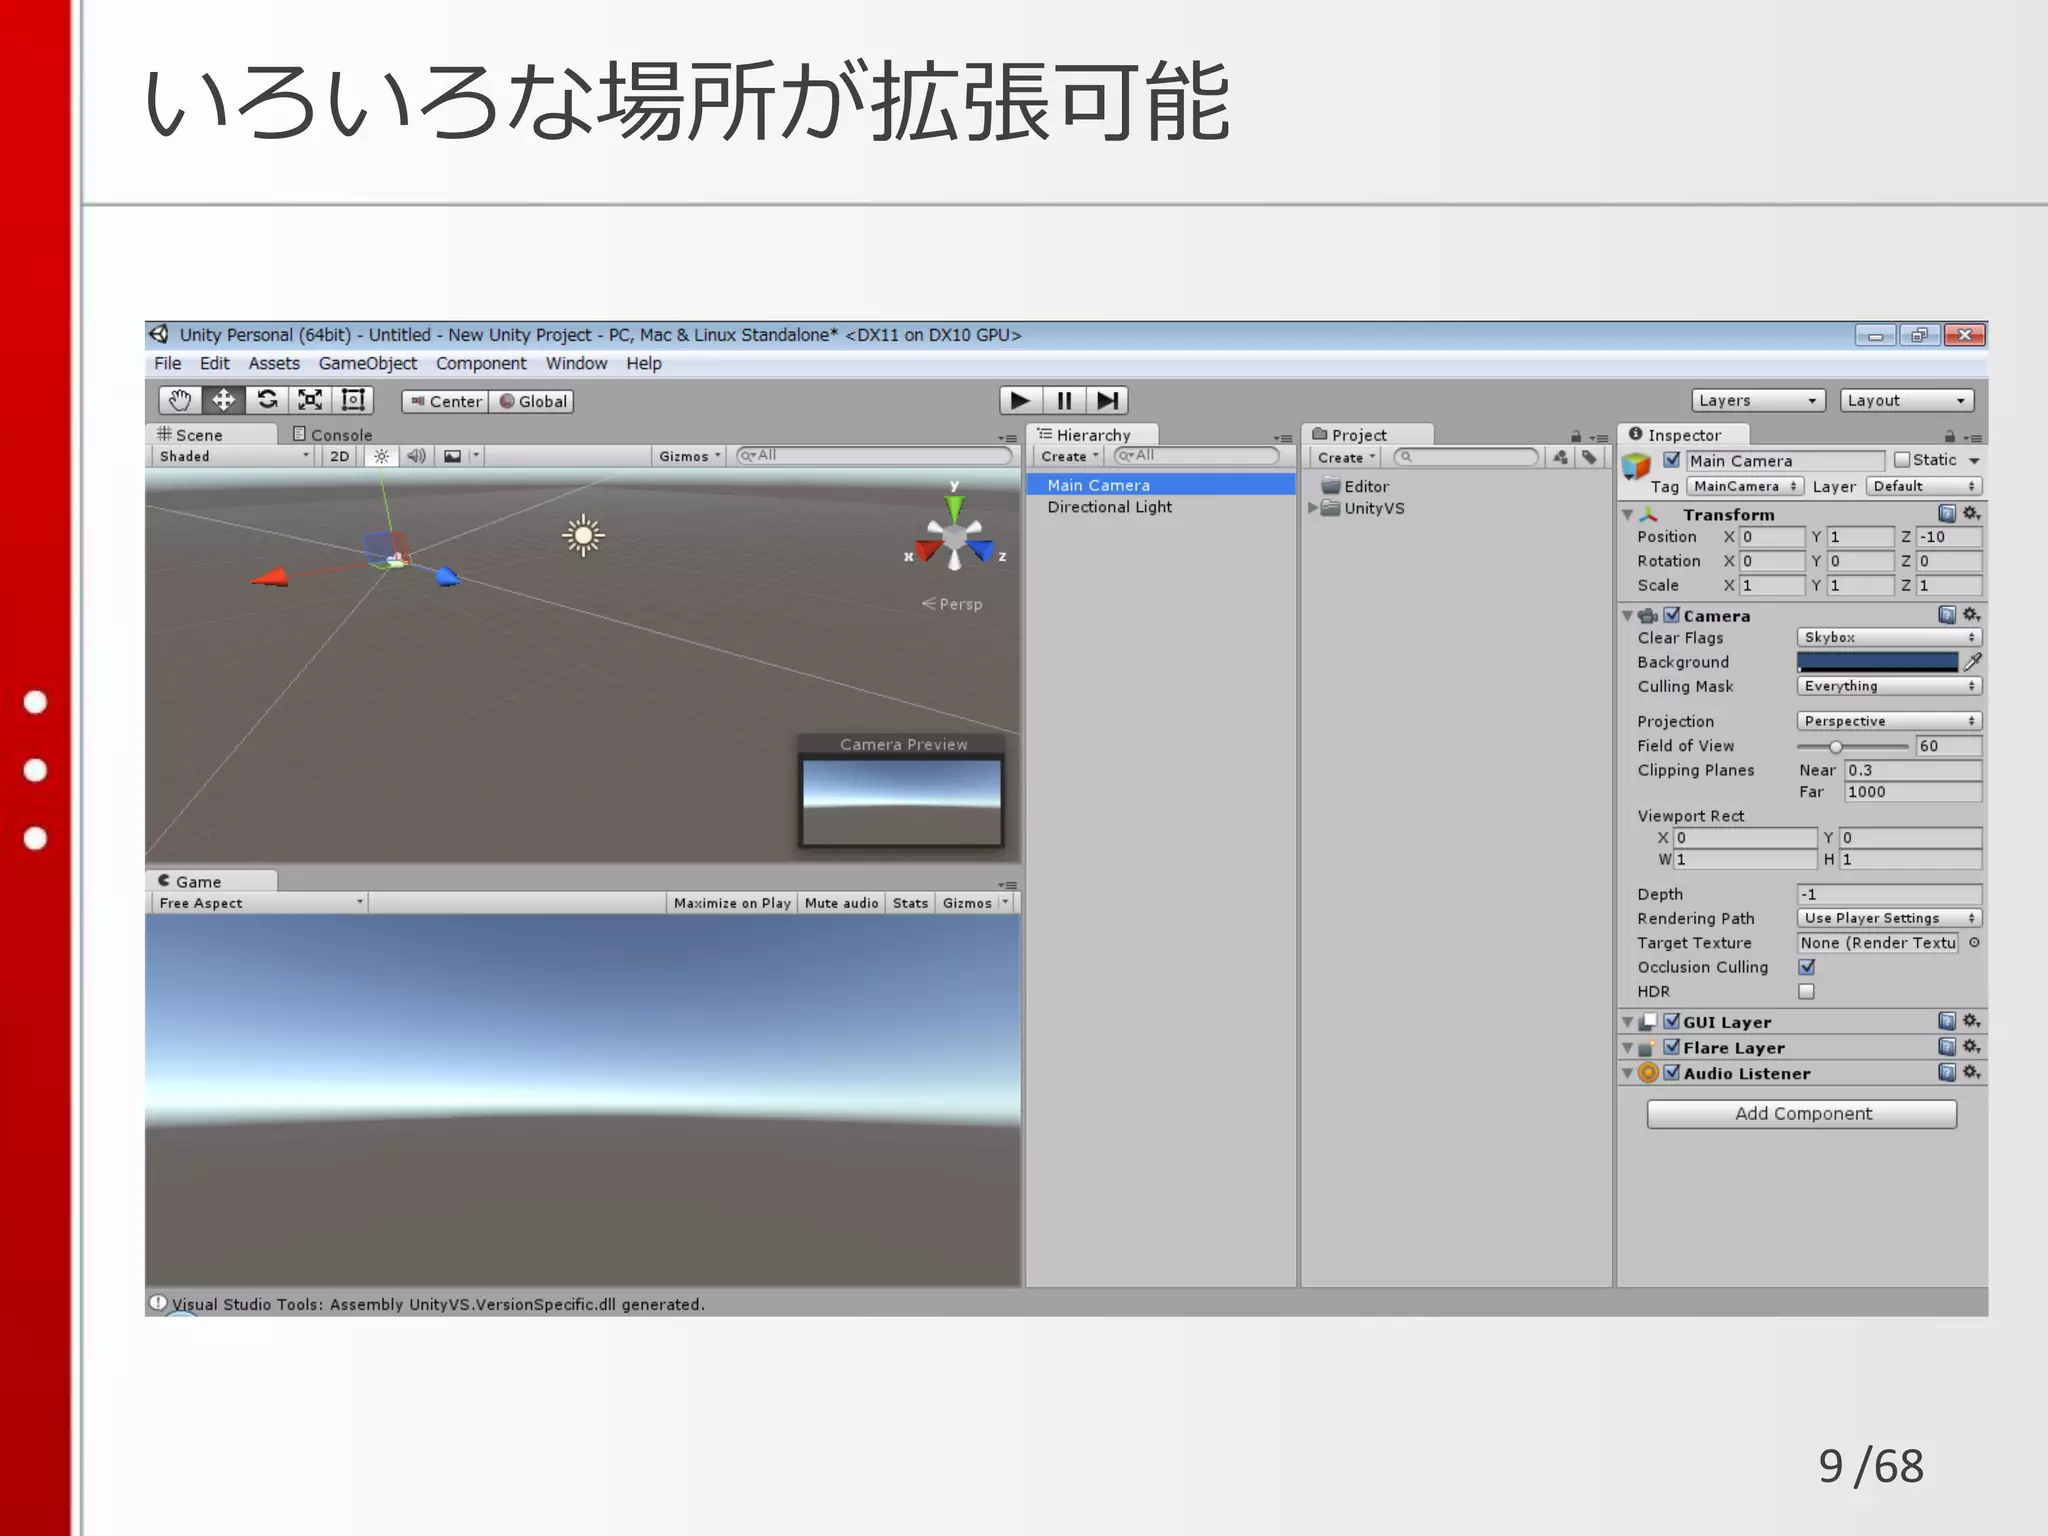This screenshot has width=2048, height=1536.
Task: Expand the UnityVS folder
Action: [x=1313, y=508]
